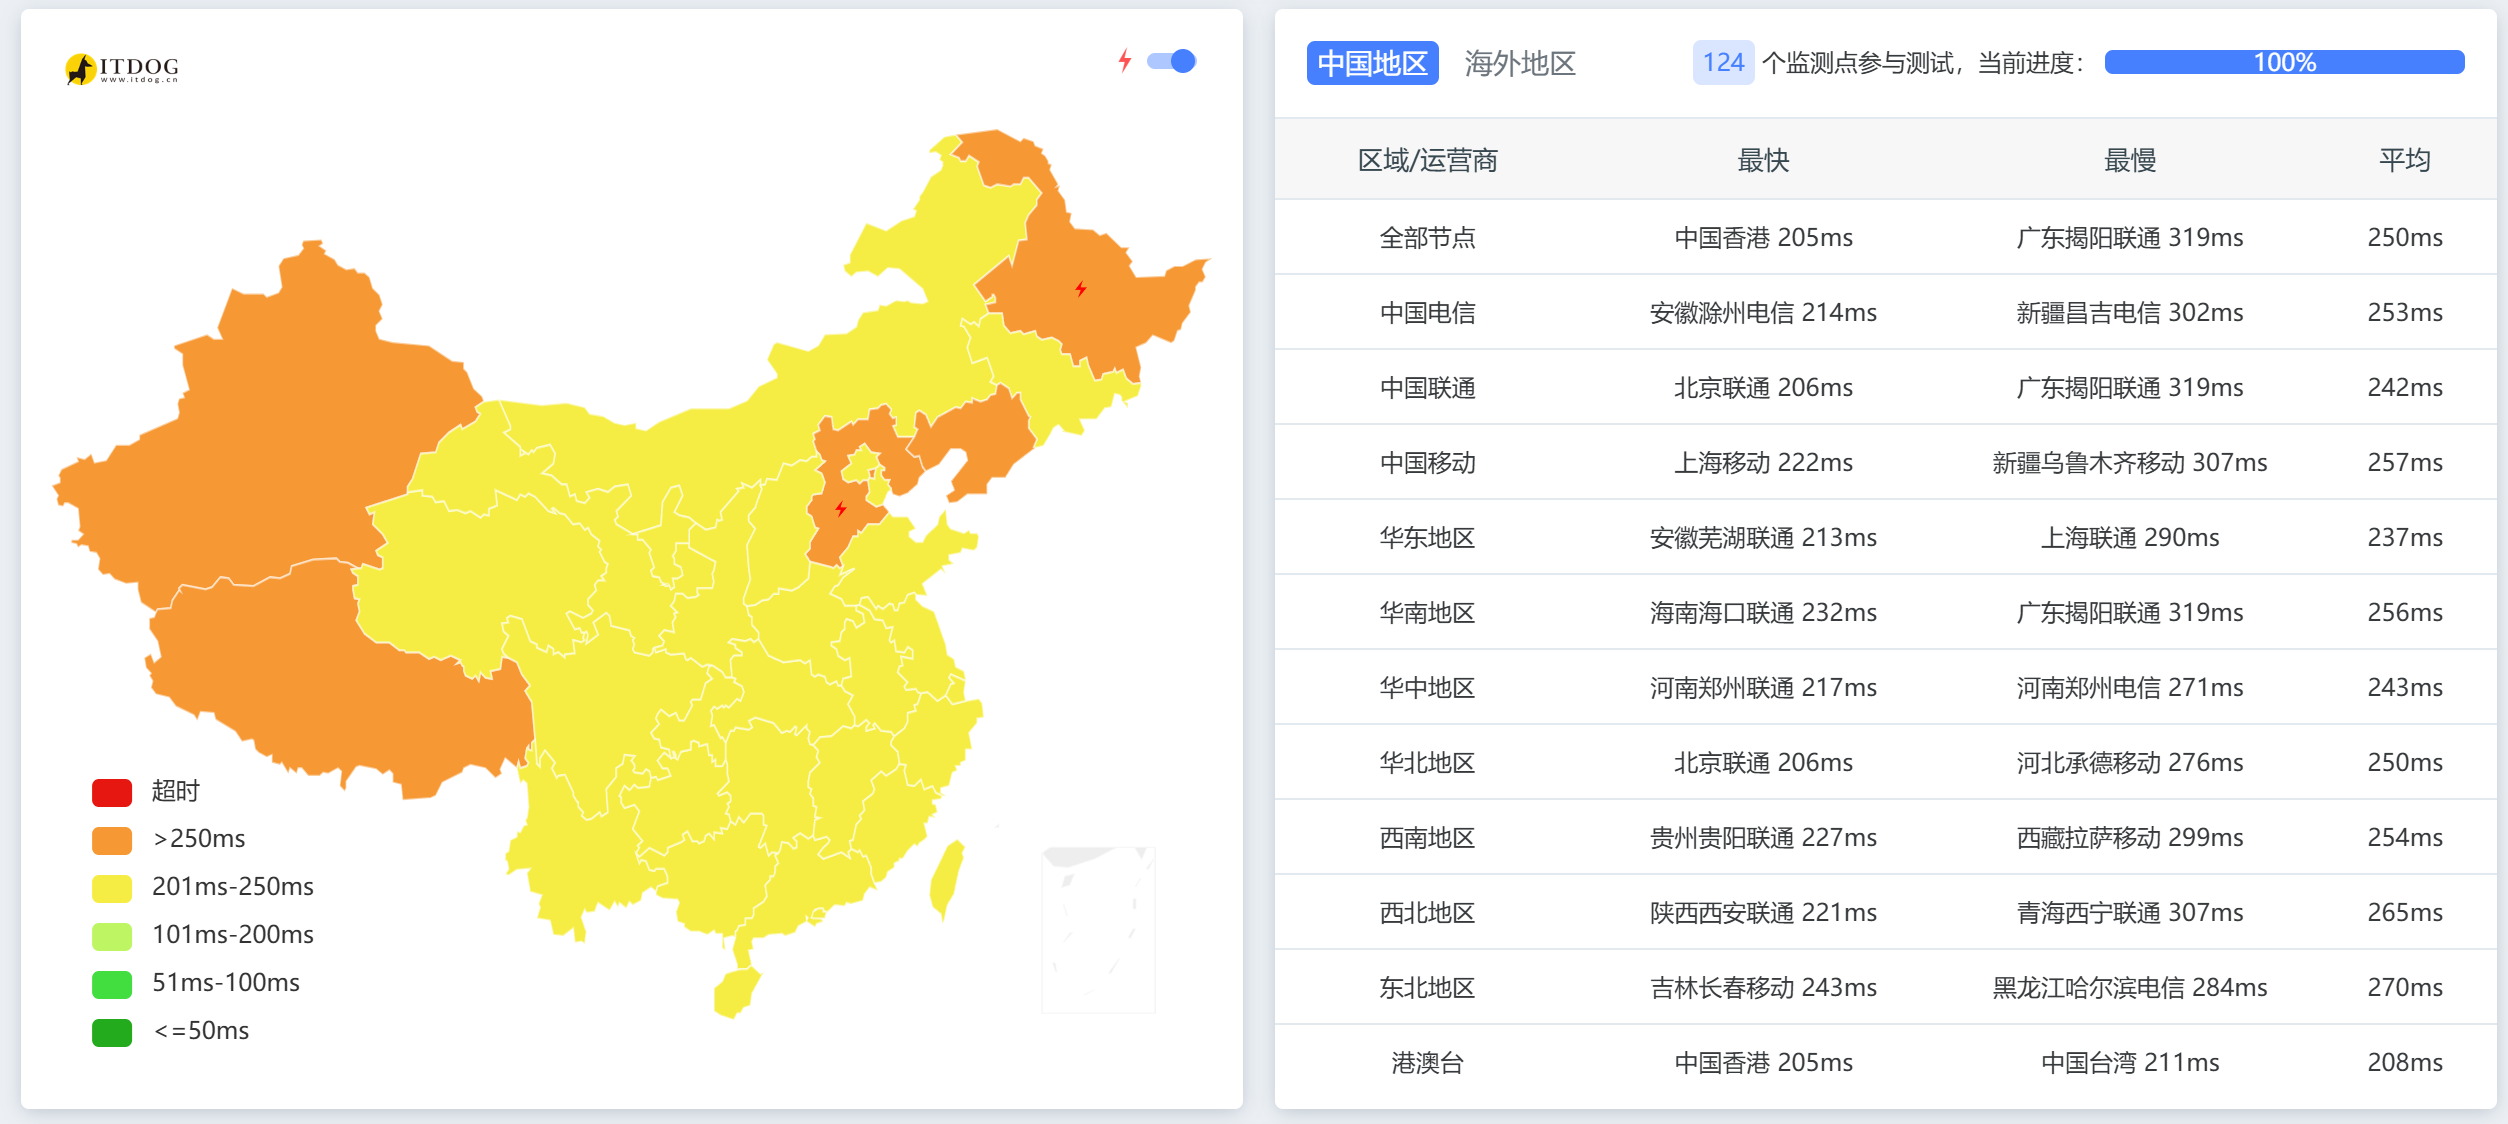The image size is (2508, 1124).
Task: Select the 华中地区 row label
Action: pos(1427,687)
